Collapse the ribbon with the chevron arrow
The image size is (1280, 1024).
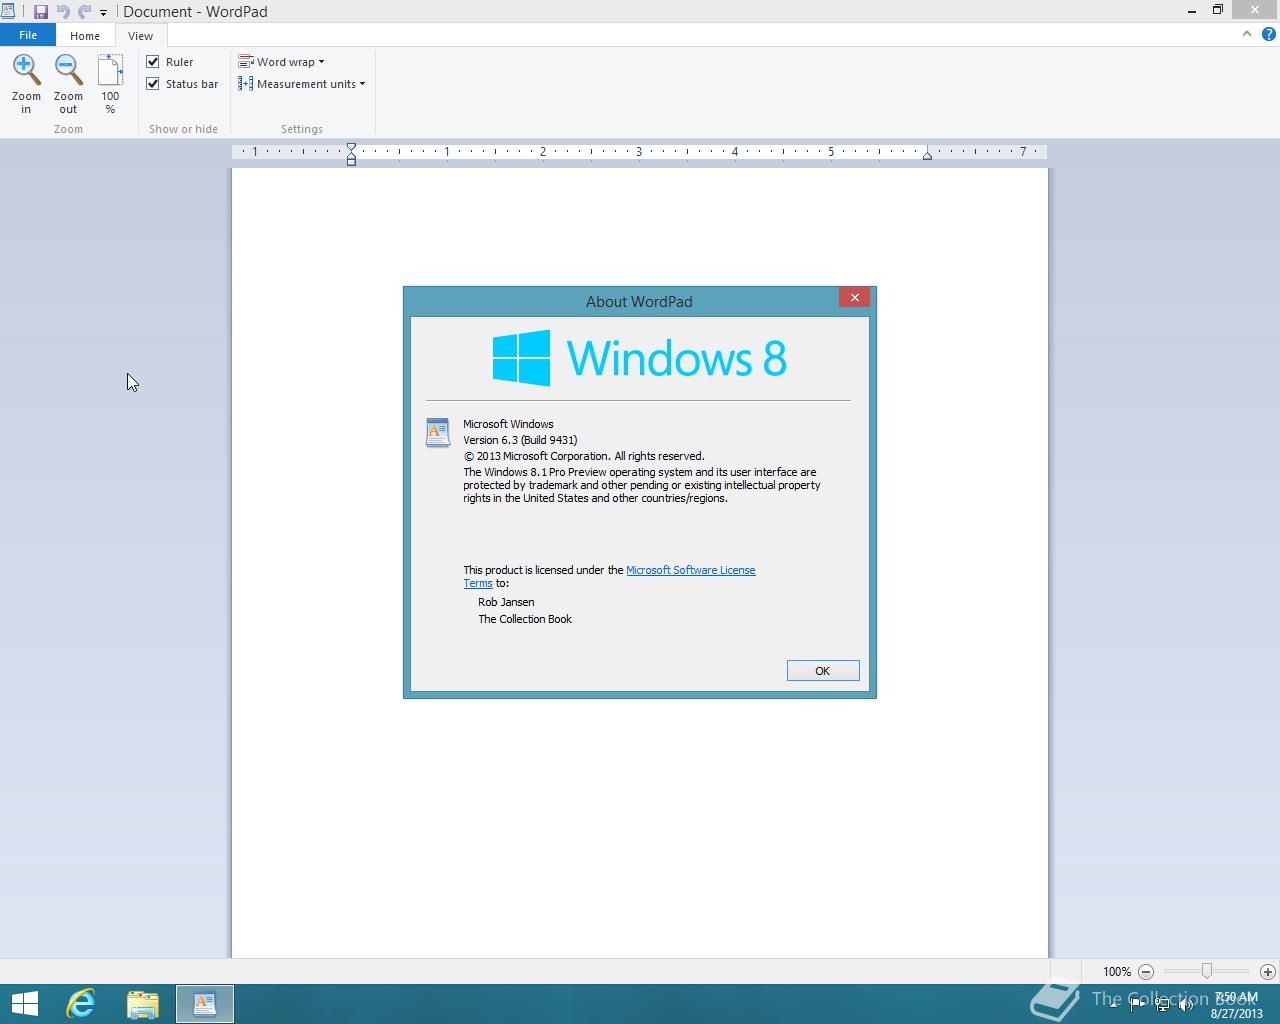coord(1246,34)
